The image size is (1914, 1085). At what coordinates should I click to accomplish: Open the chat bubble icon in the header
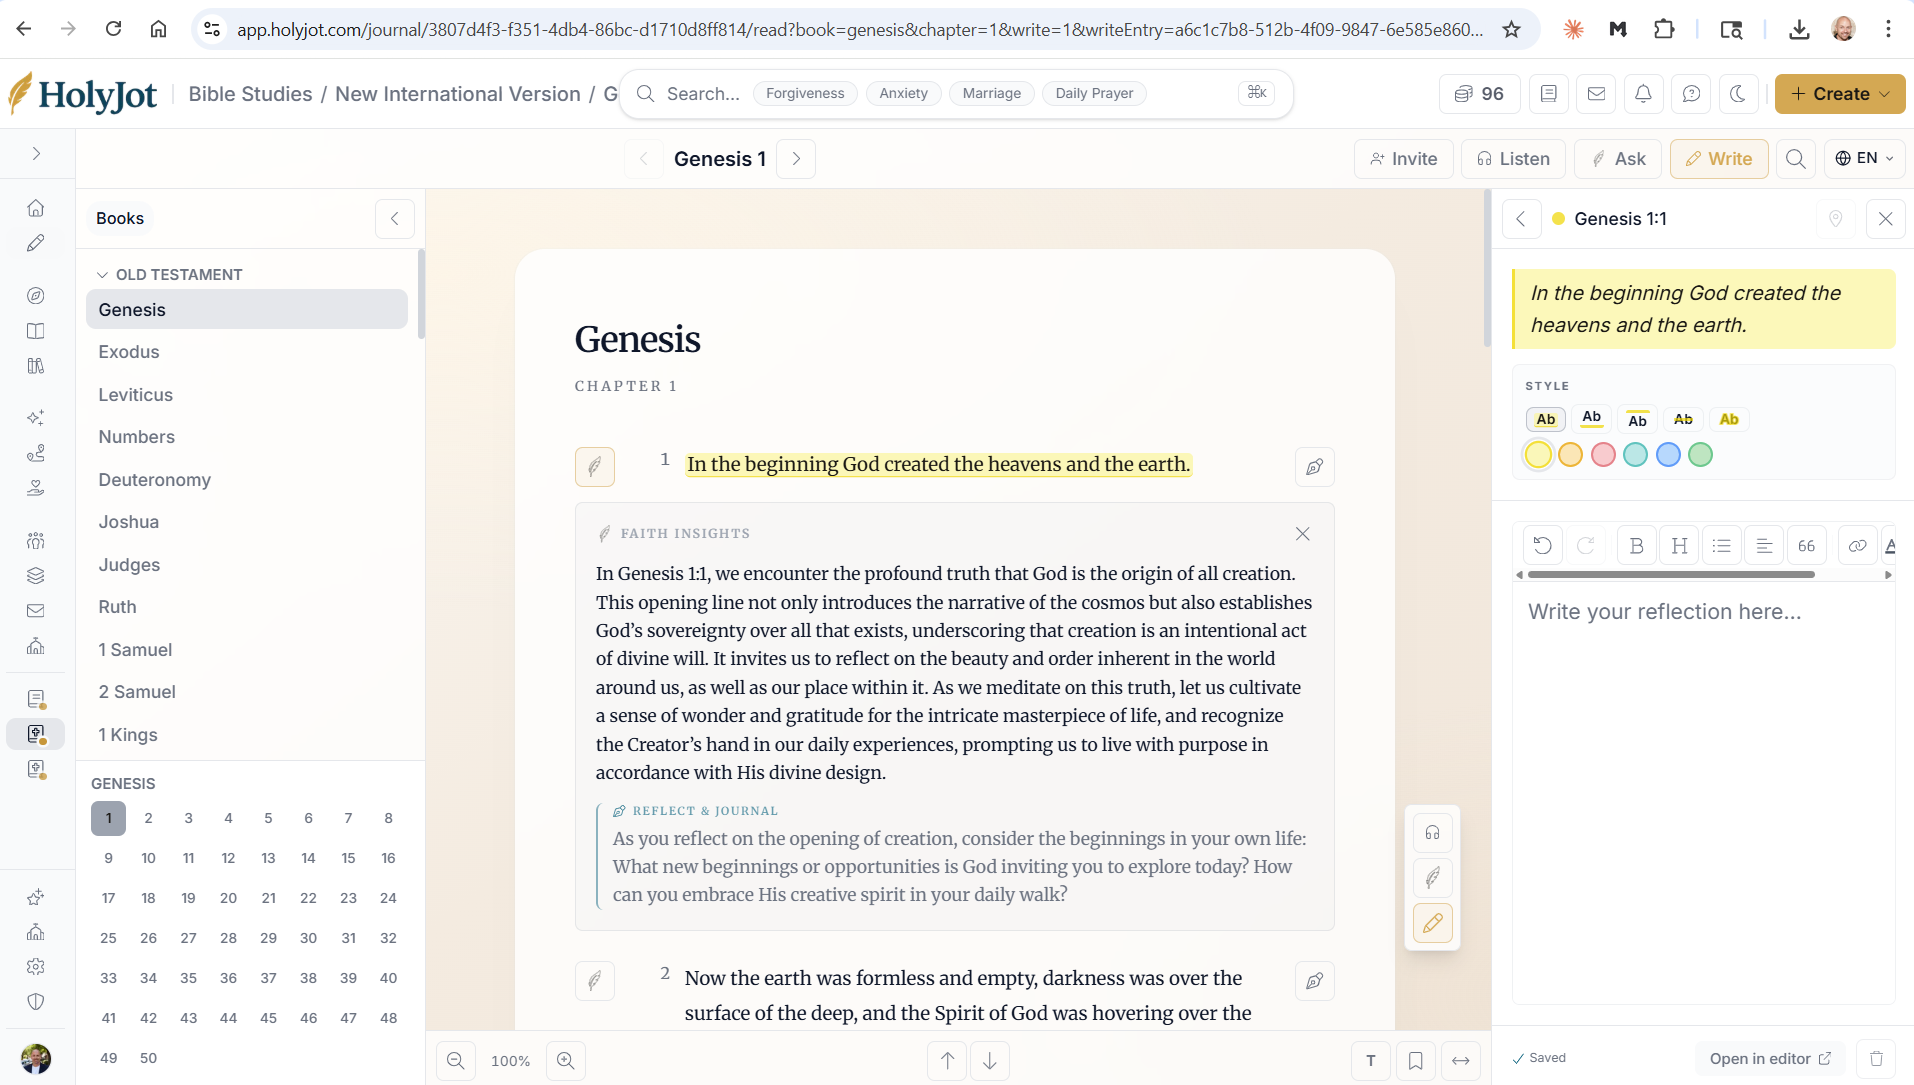click(1691, 94)
